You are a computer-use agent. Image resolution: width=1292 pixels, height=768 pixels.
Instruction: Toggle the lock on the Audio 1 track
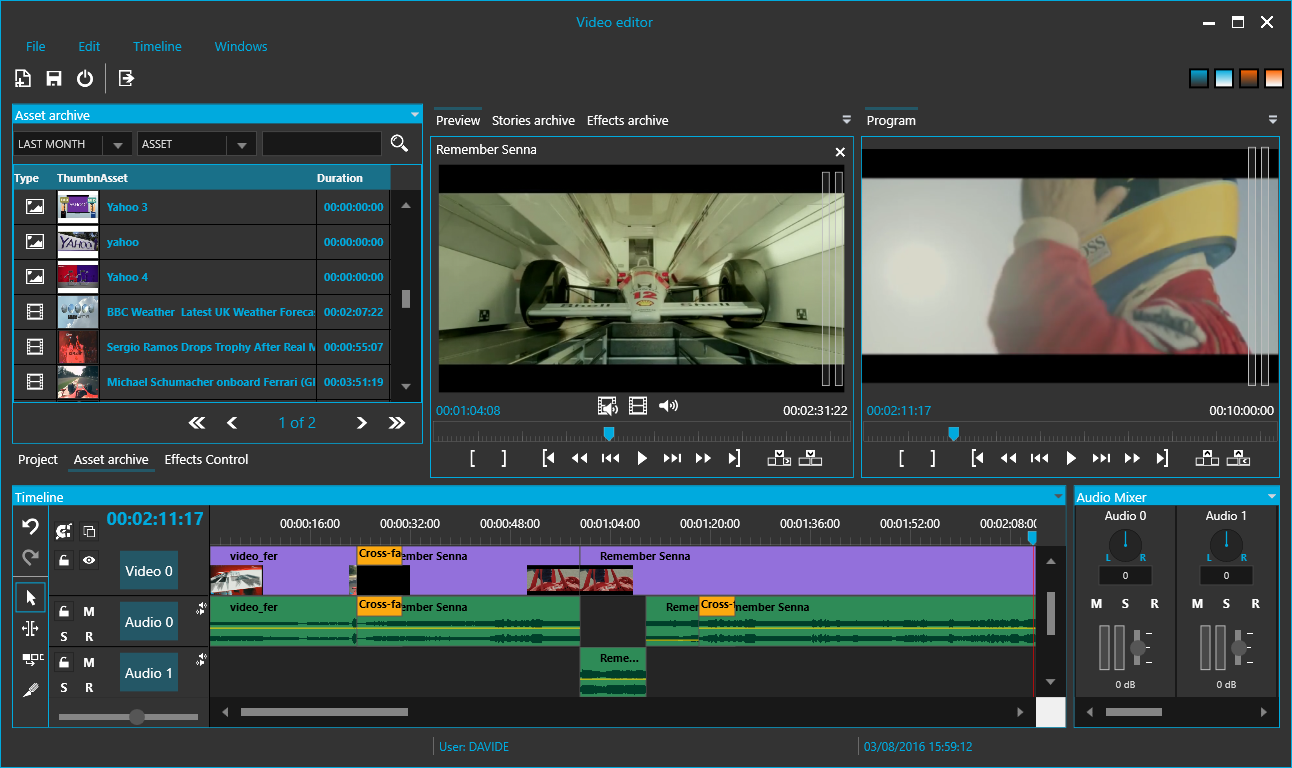click(x=64, y=662)
